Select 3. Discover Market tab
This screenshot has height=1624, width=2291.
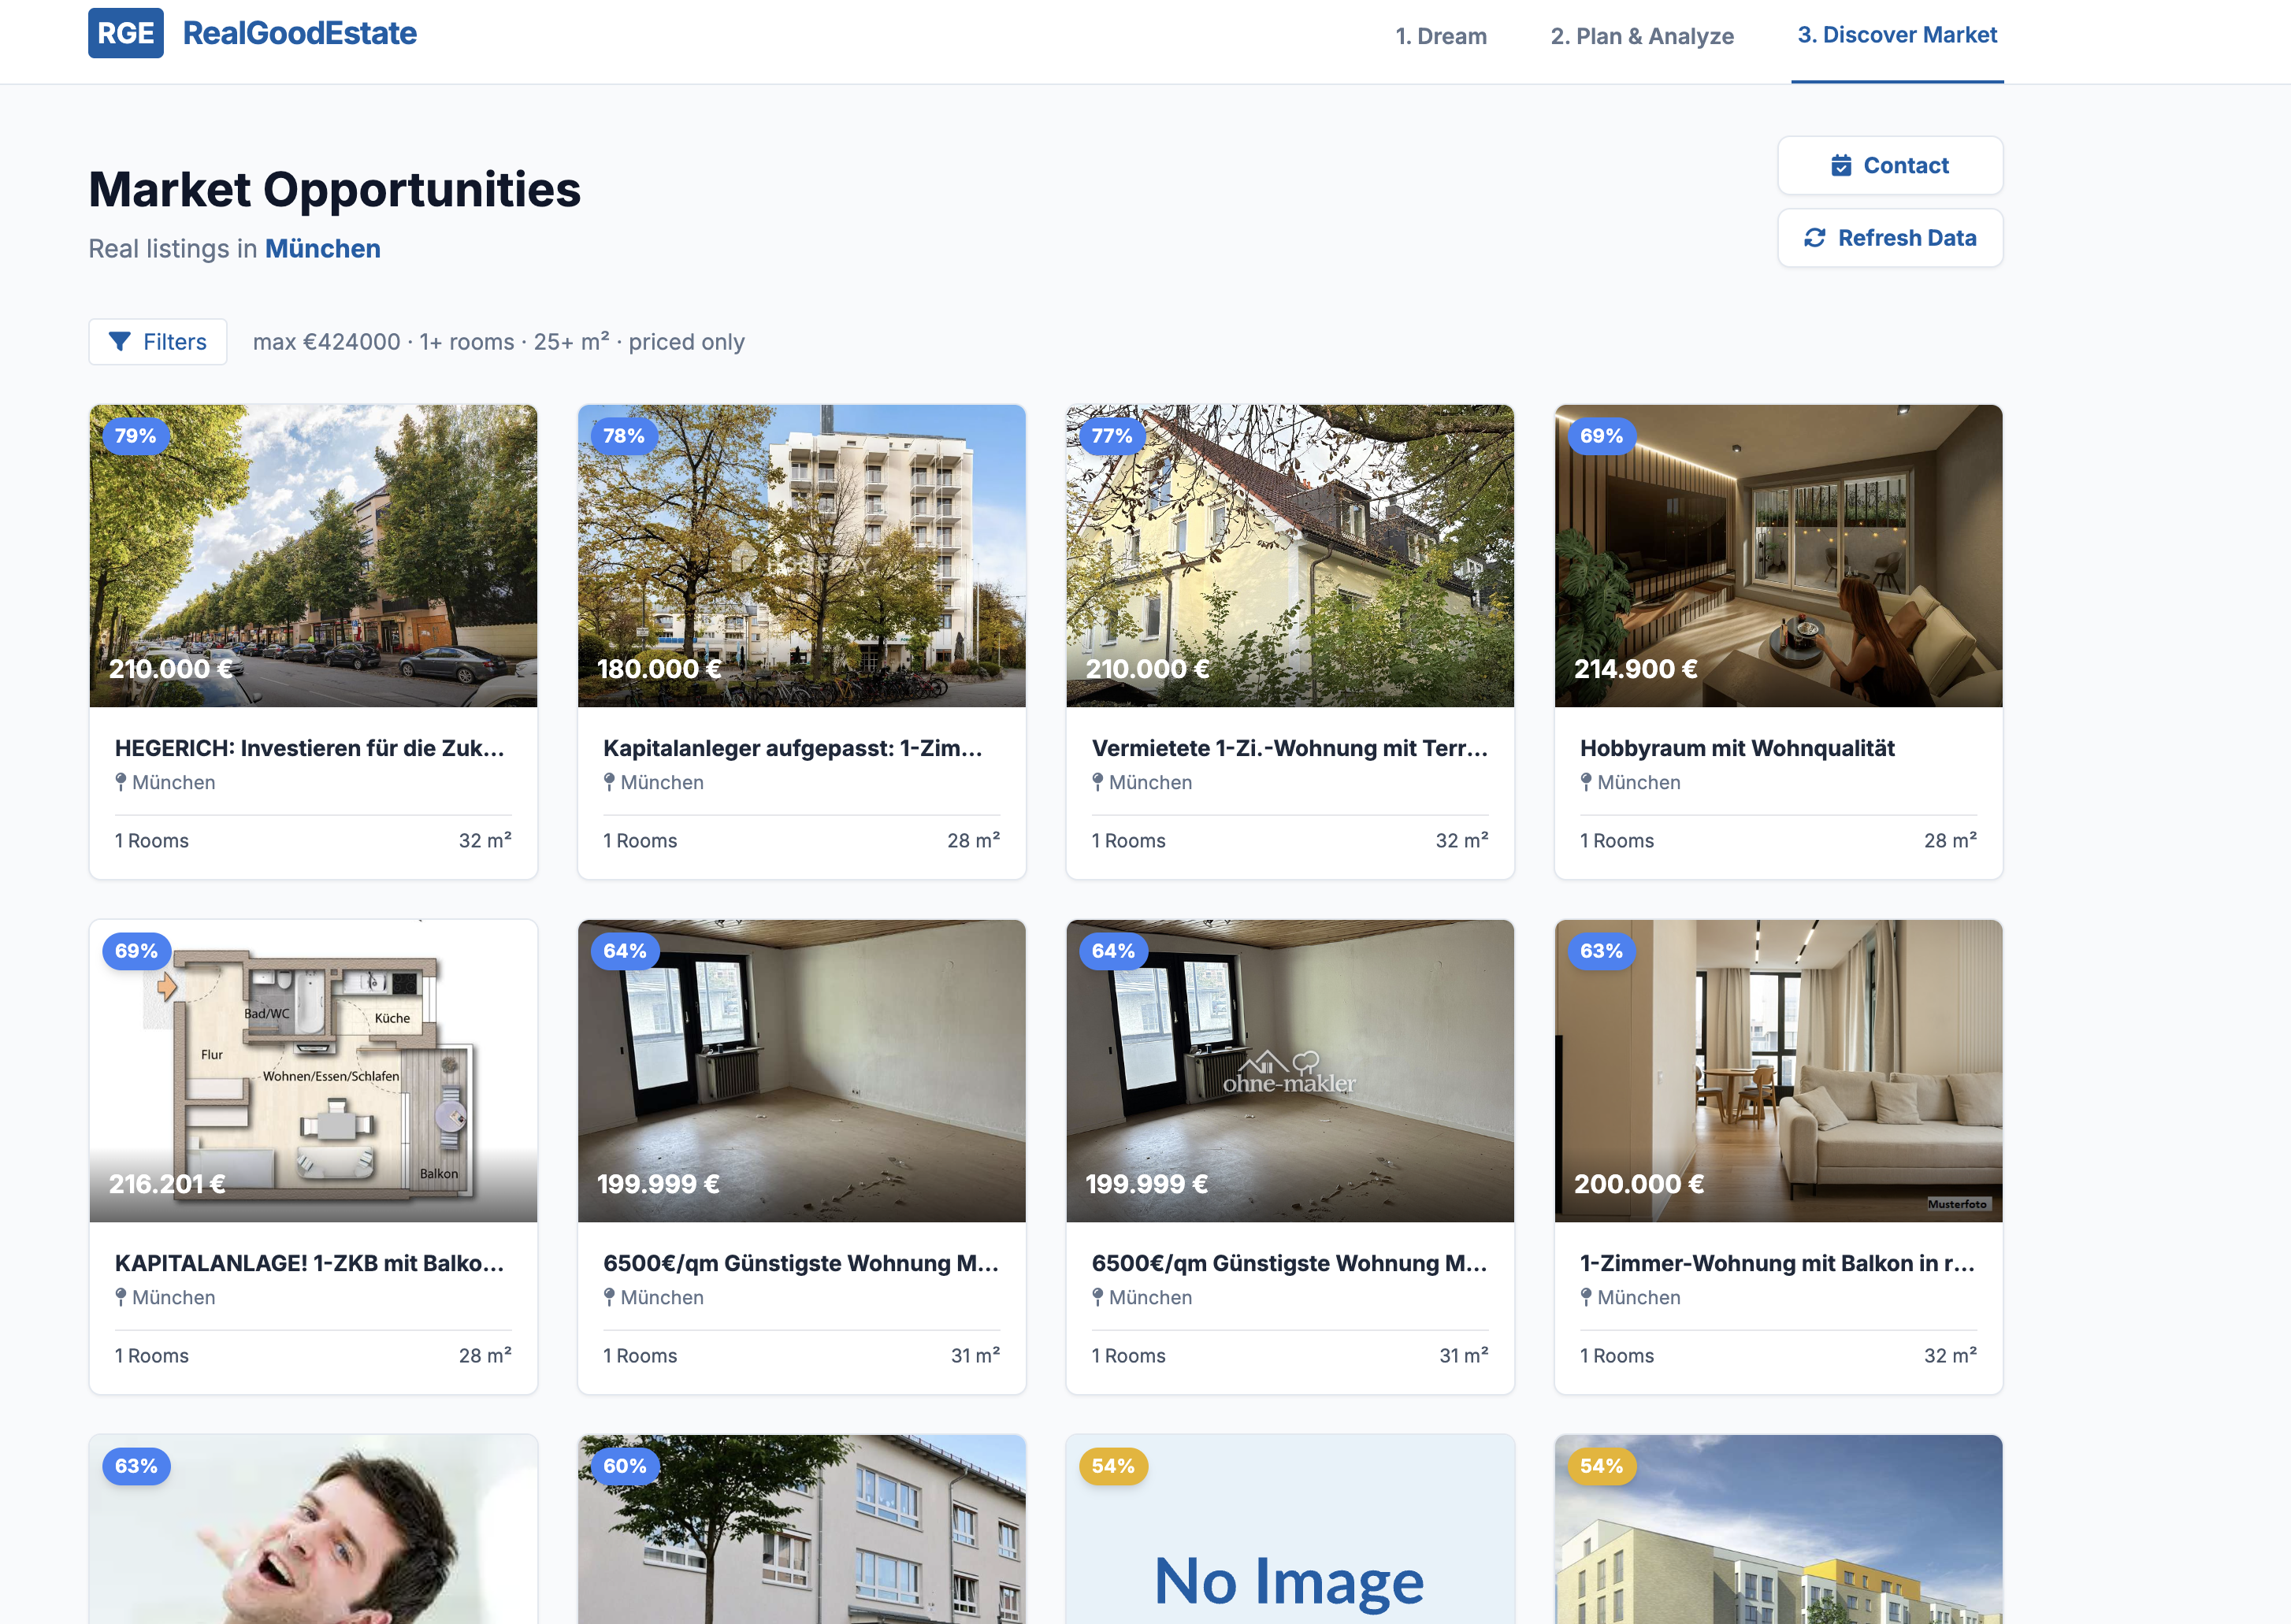pos(1896,35)
